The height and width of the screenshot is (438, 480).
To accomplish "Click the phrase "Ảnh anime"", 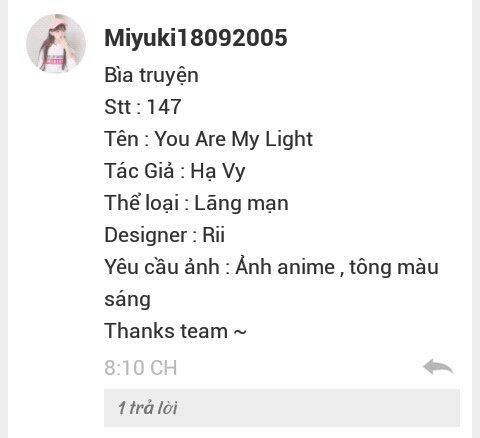I will [285, 267].
